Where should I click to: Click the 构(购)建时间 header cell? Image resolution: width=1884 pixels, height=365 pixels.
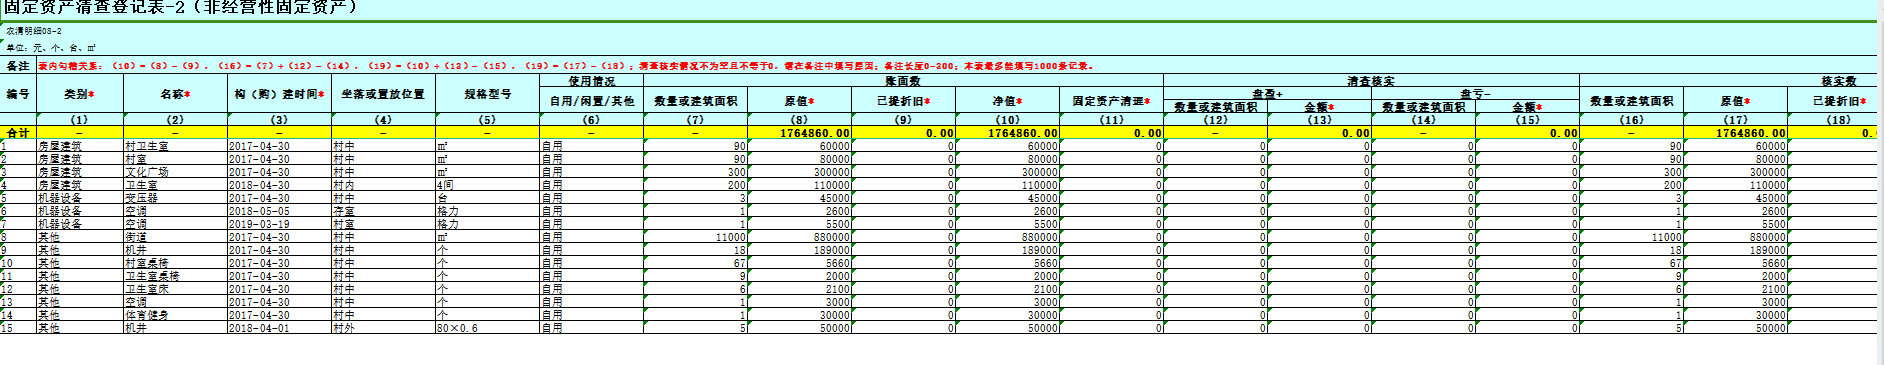point(279,94)
